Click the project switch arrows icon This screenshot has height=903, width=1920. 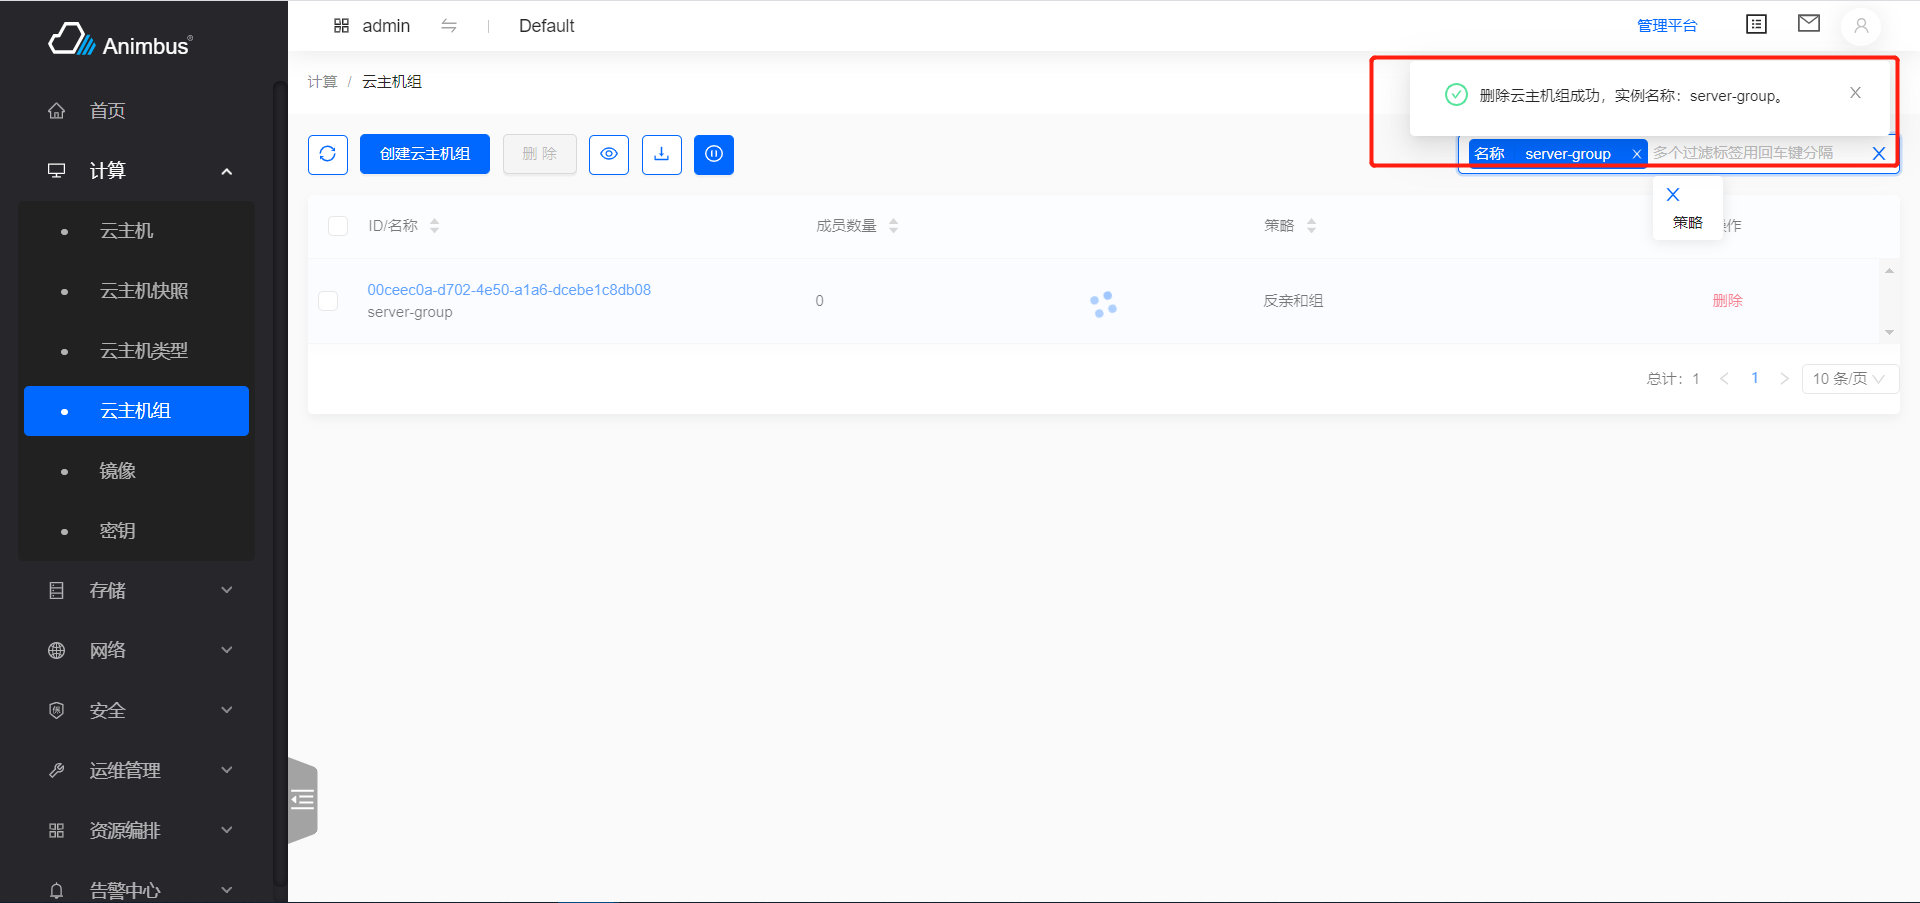tap(449, 26)
